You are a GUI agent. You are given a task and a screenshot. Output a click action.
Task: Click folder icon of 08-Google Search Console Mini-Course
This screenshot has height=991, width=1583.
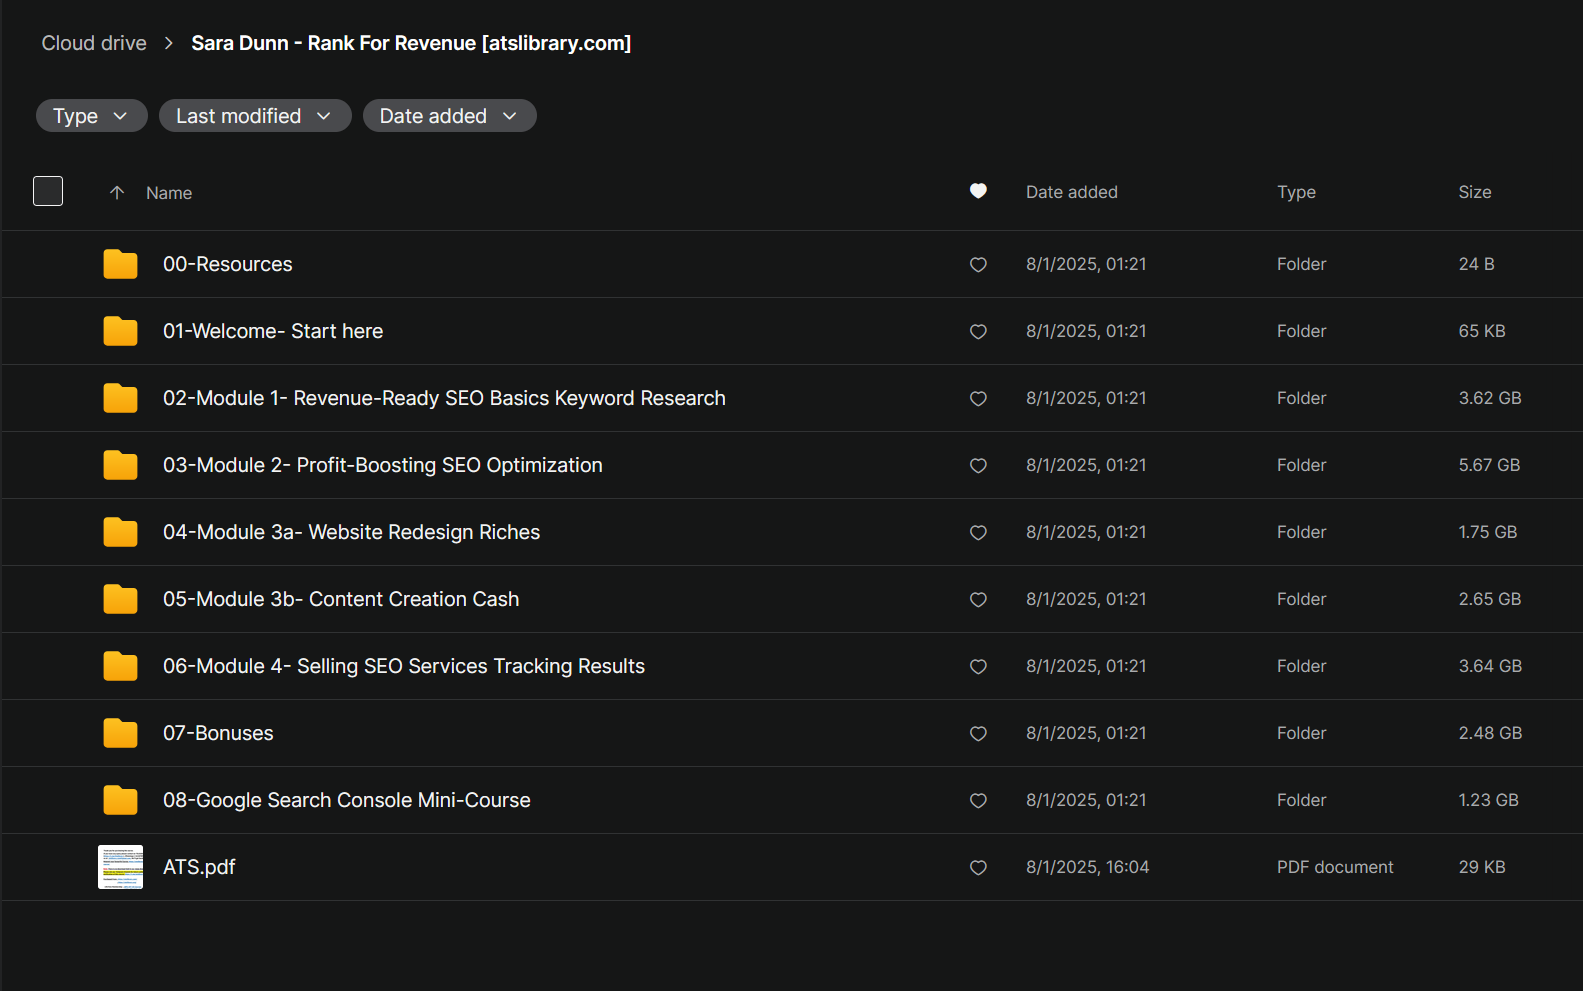pos(120,800)
